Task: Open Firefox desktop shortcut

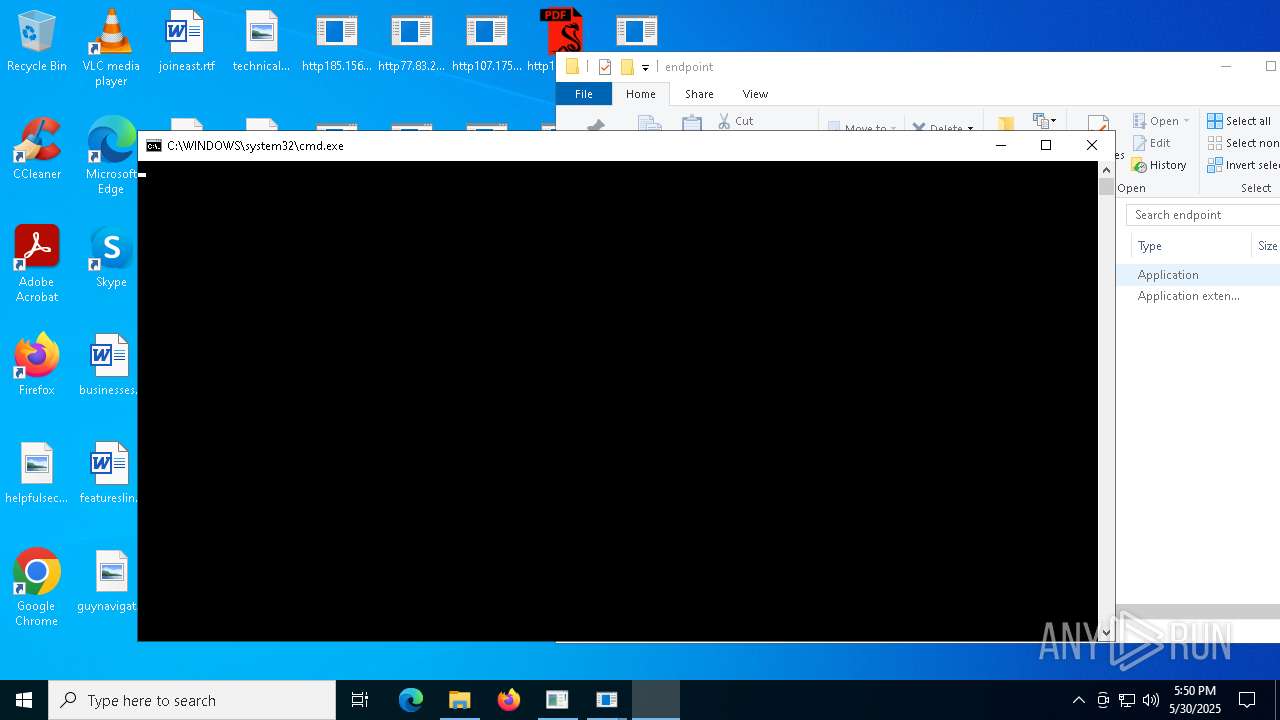Action: point(36,366)
